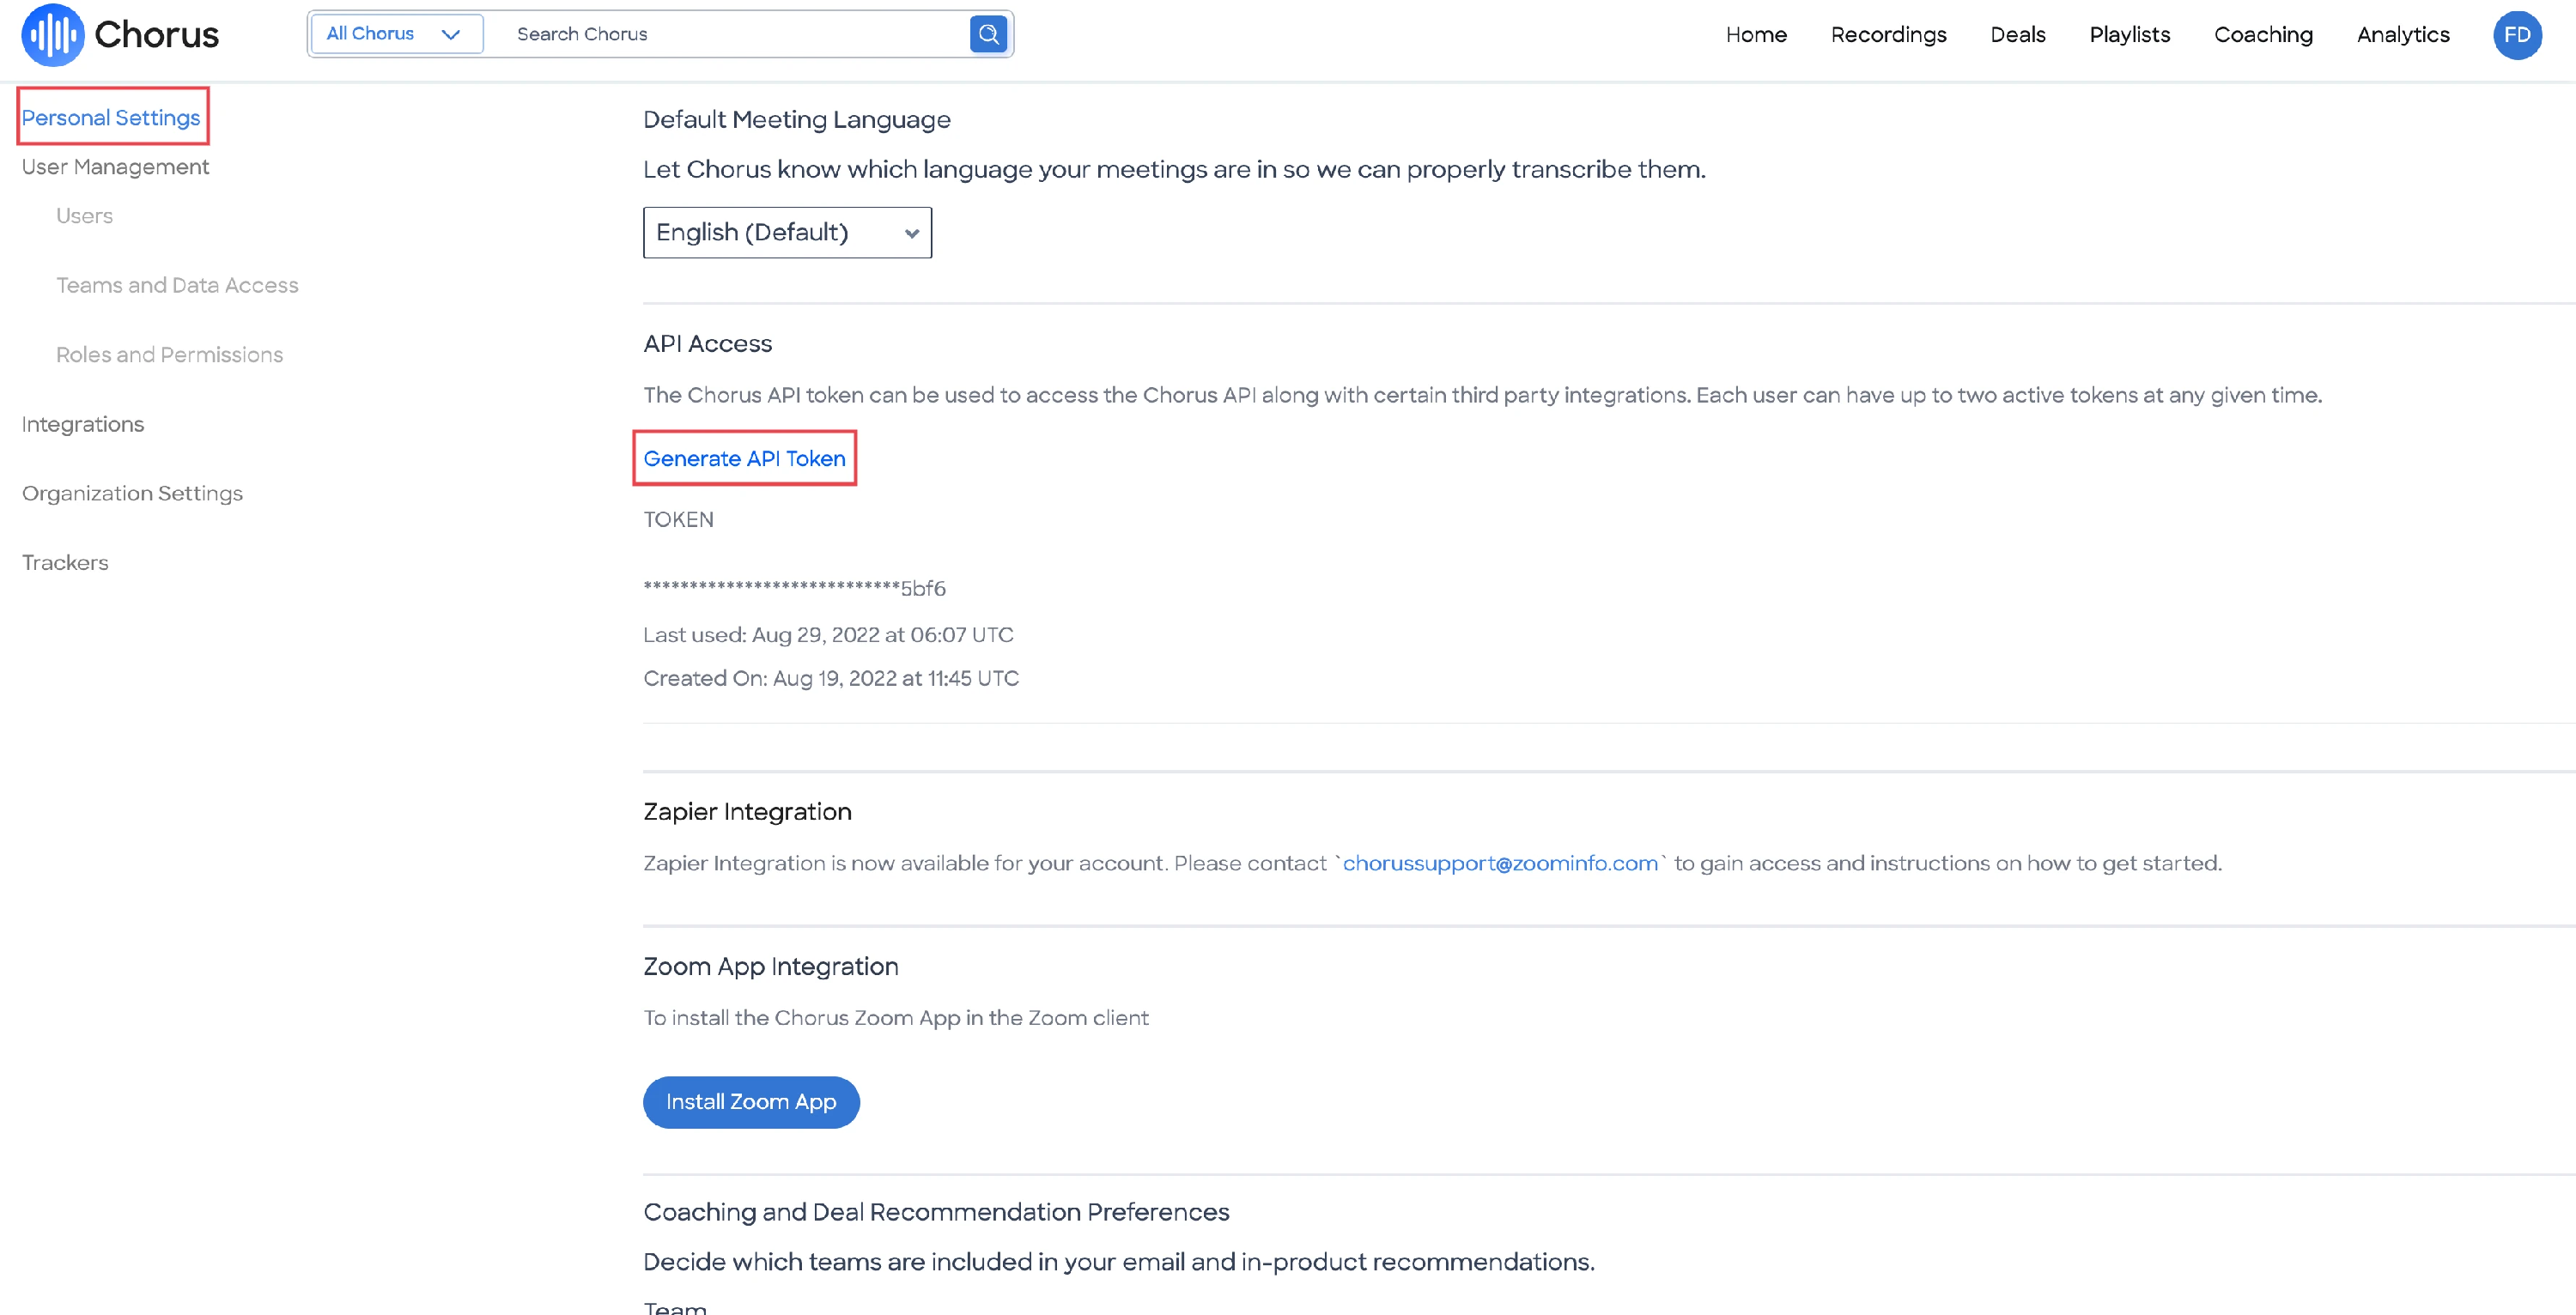This screenshot has width=2576, height=1315.
Task: Select Personal Settings in the sidebar
Action: (x=111, y=118)
